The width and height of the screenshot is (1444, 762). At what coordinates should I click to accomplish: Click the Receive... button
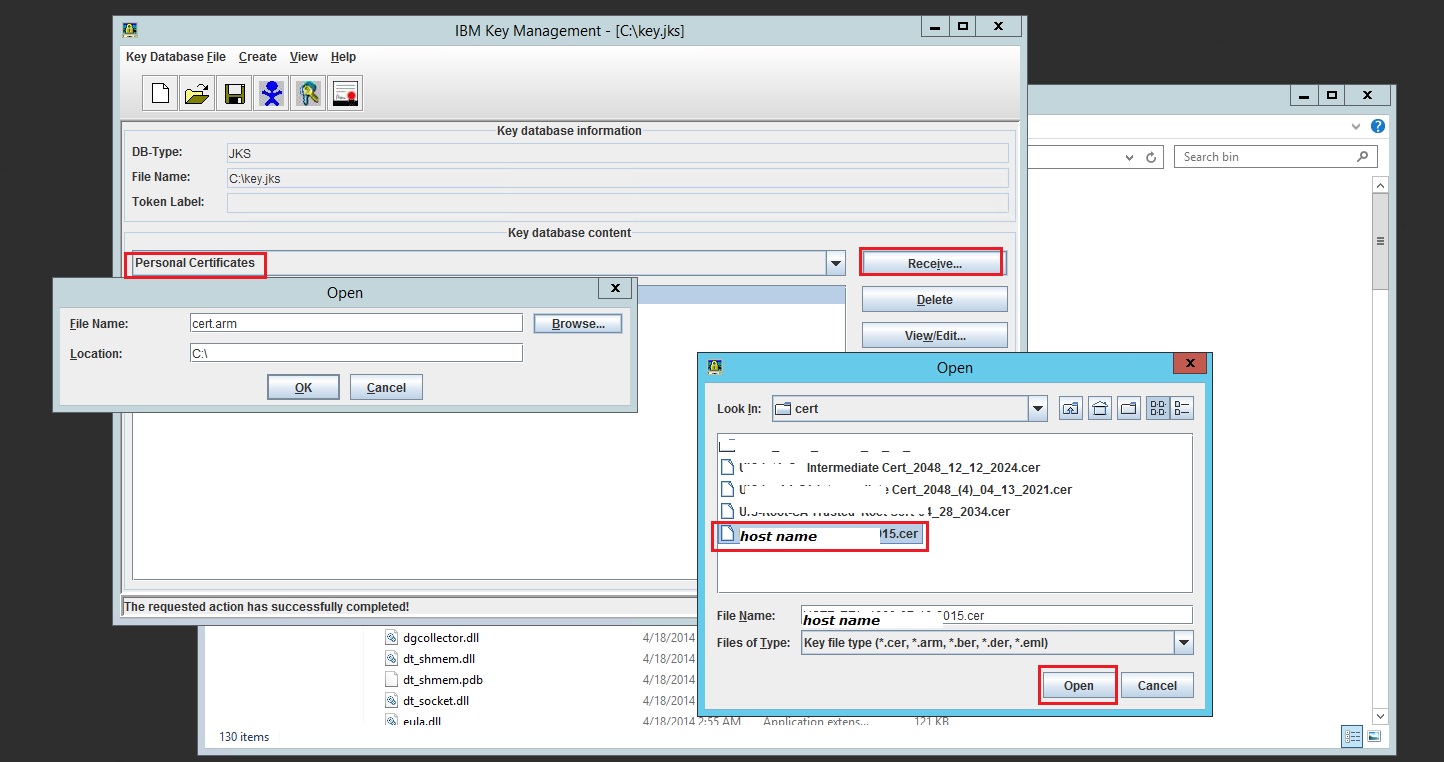click(935, 264)
